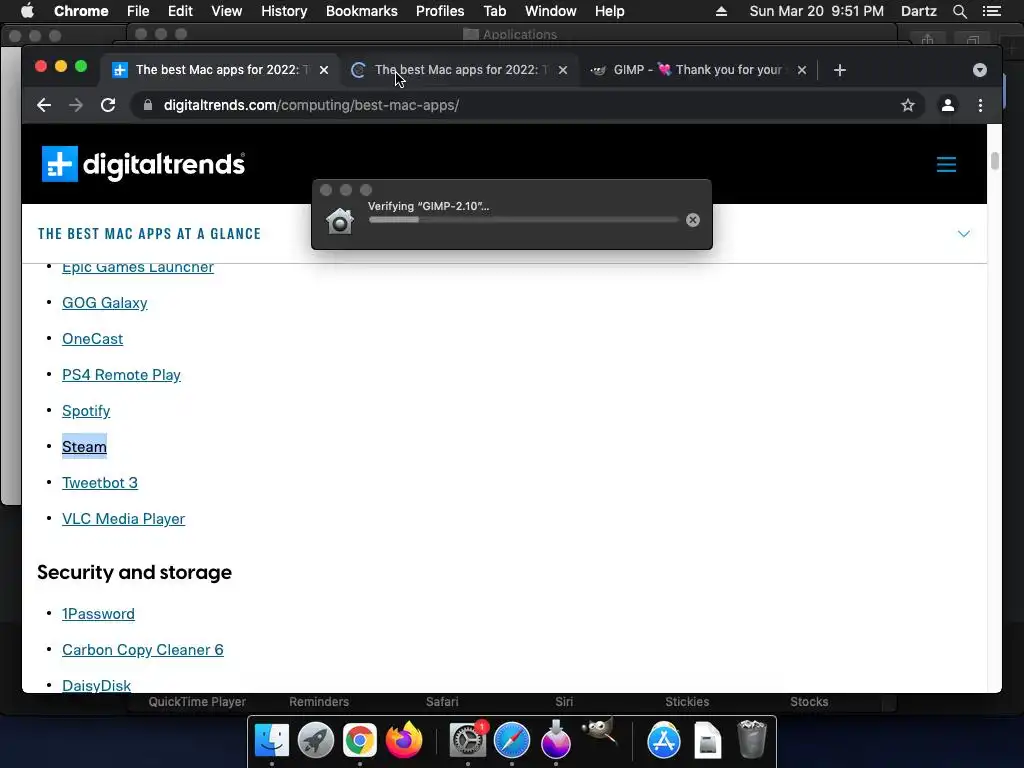The width and height of the screenshot is (1024, 768).
Task: Expand the Best Mac Apps at a Glance section
Action: click(x=963, y=234)
